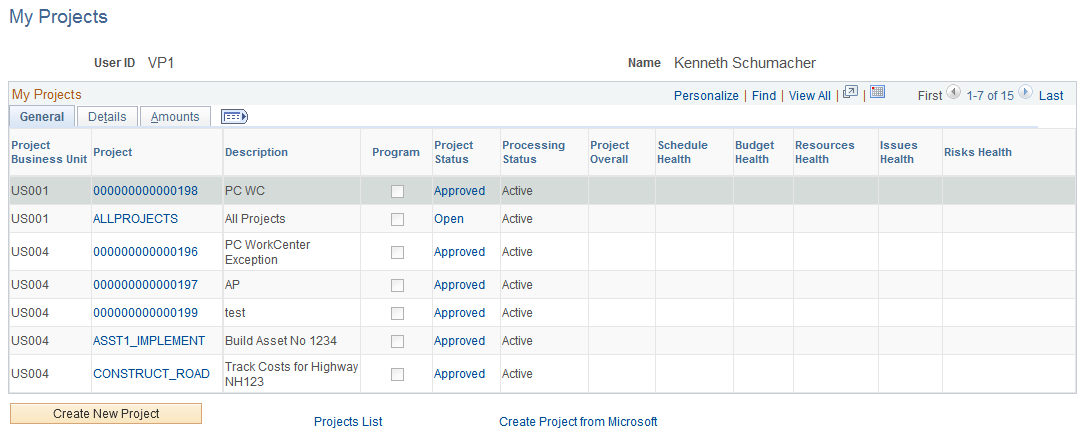Jump to Last page of rows

point(1051,96)
